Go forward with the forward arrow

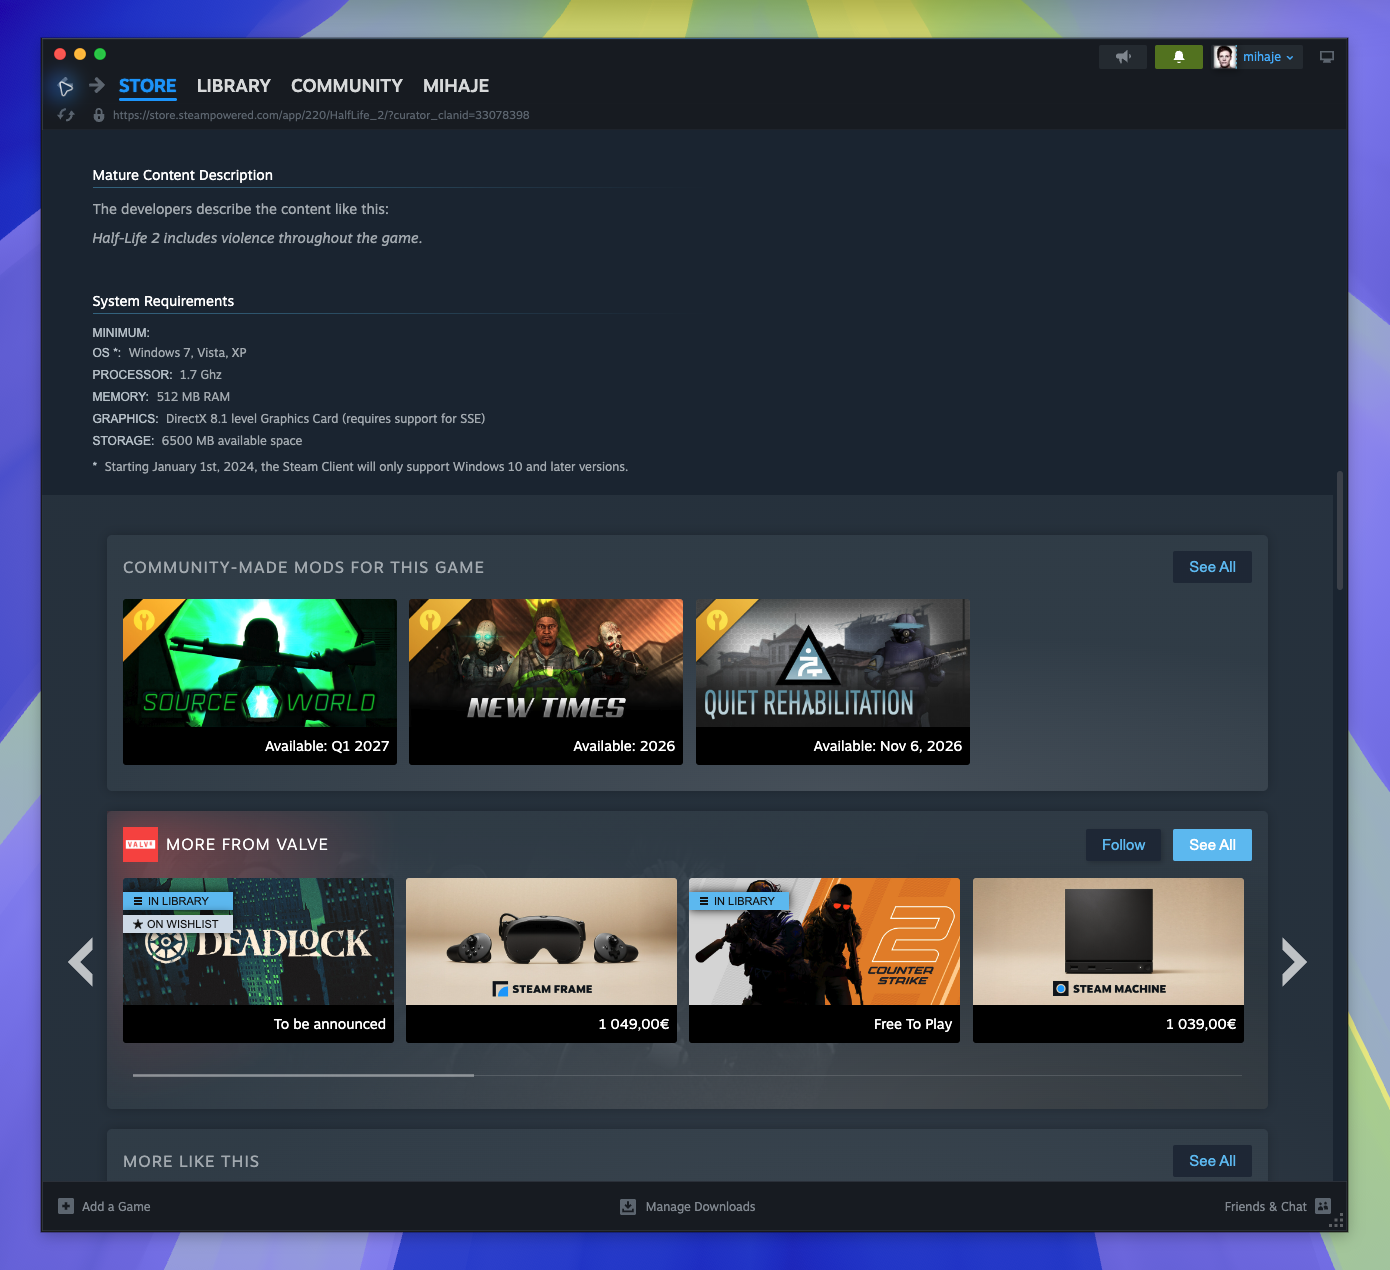(97, 86)
